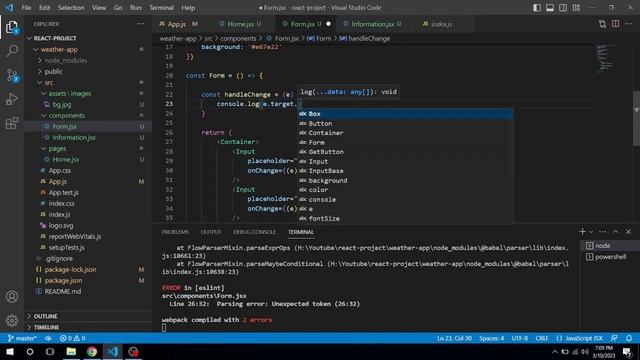
Task: Open the Explorer view in activity bar
Action: pyautogui.click(x=12, y=27)
